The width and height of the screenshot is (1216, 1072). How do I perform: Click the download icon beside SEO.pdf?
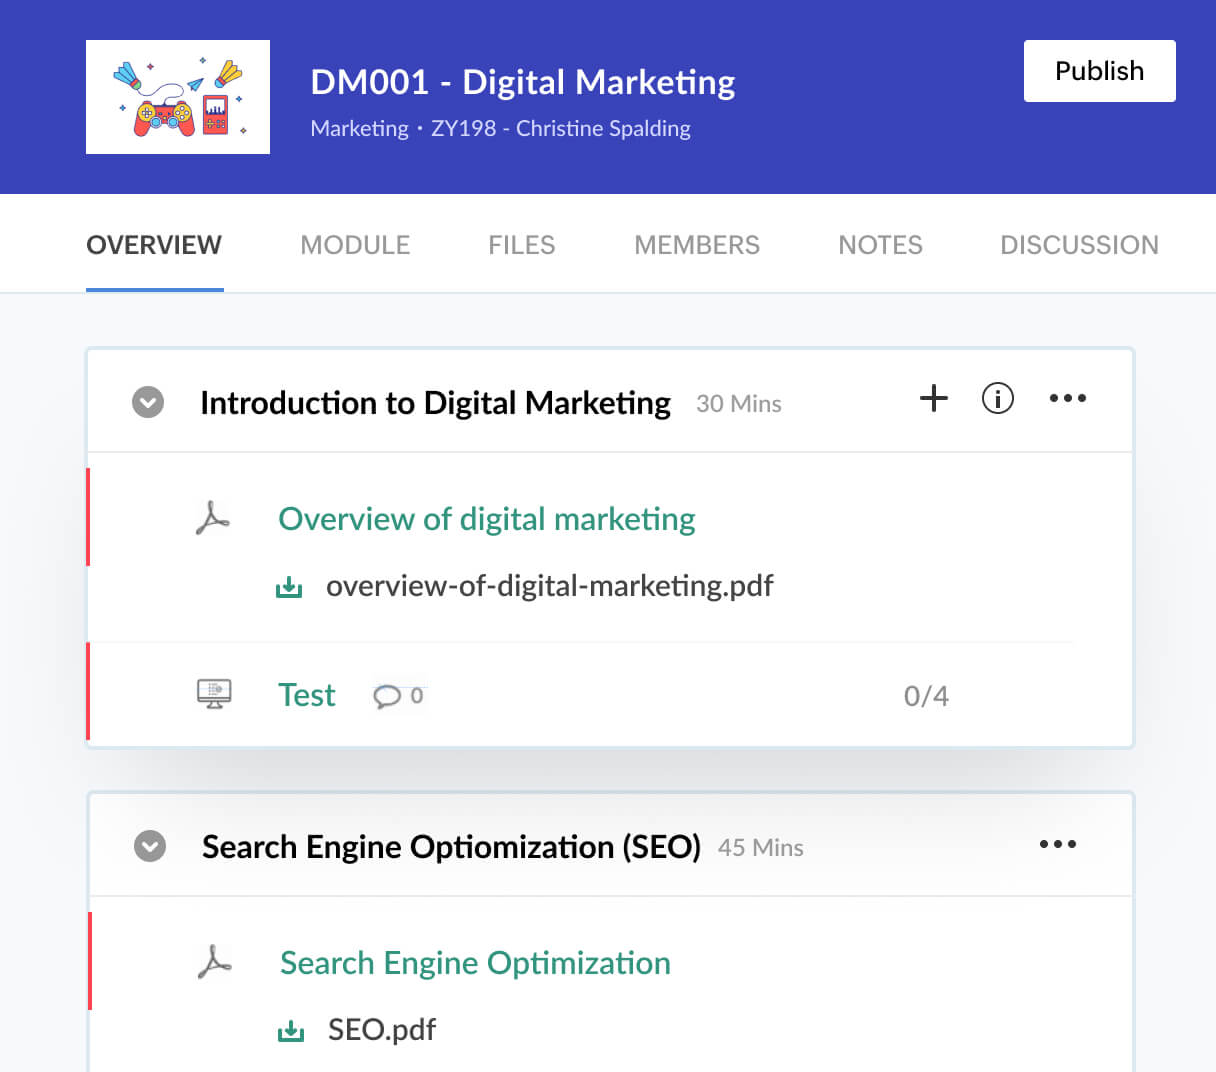(x=291, y=1031)
